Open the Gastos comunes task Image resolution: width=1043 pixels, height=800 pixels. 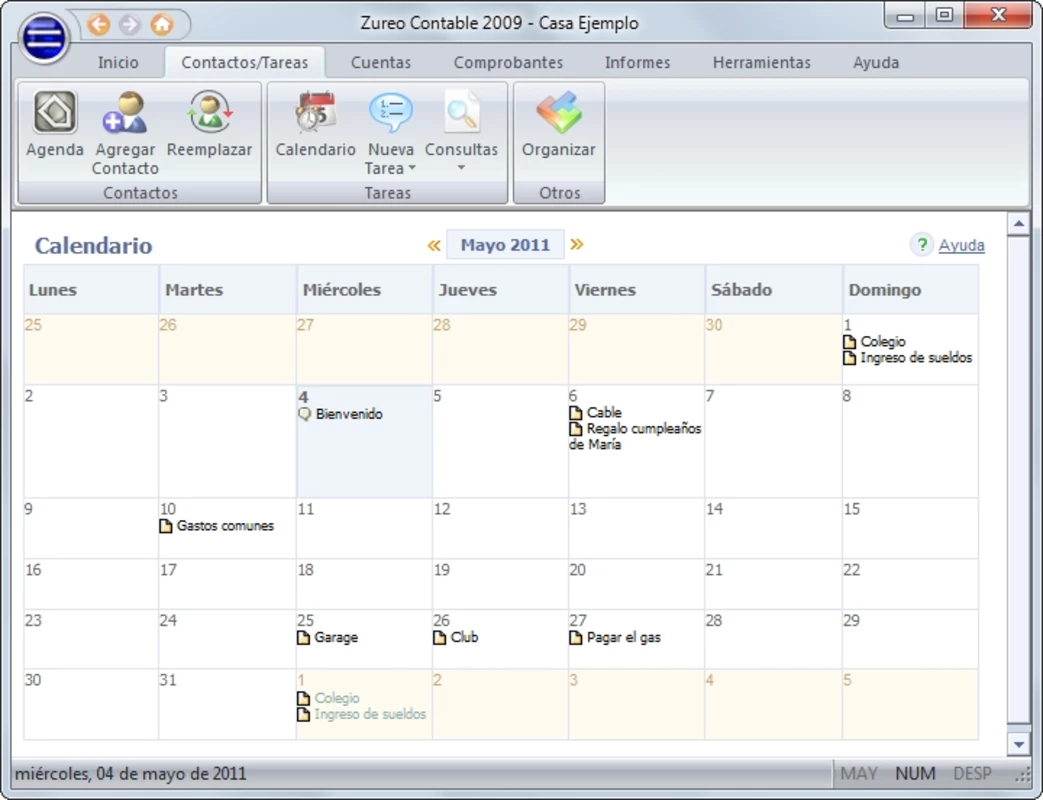click(x=225, y=526)
